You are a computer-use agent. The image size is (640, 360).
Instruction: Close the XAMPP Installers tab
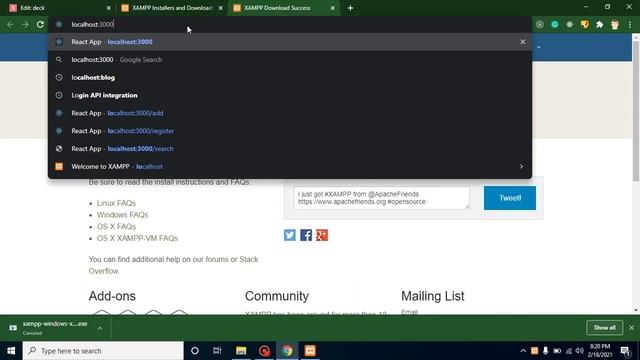[220, 8]
